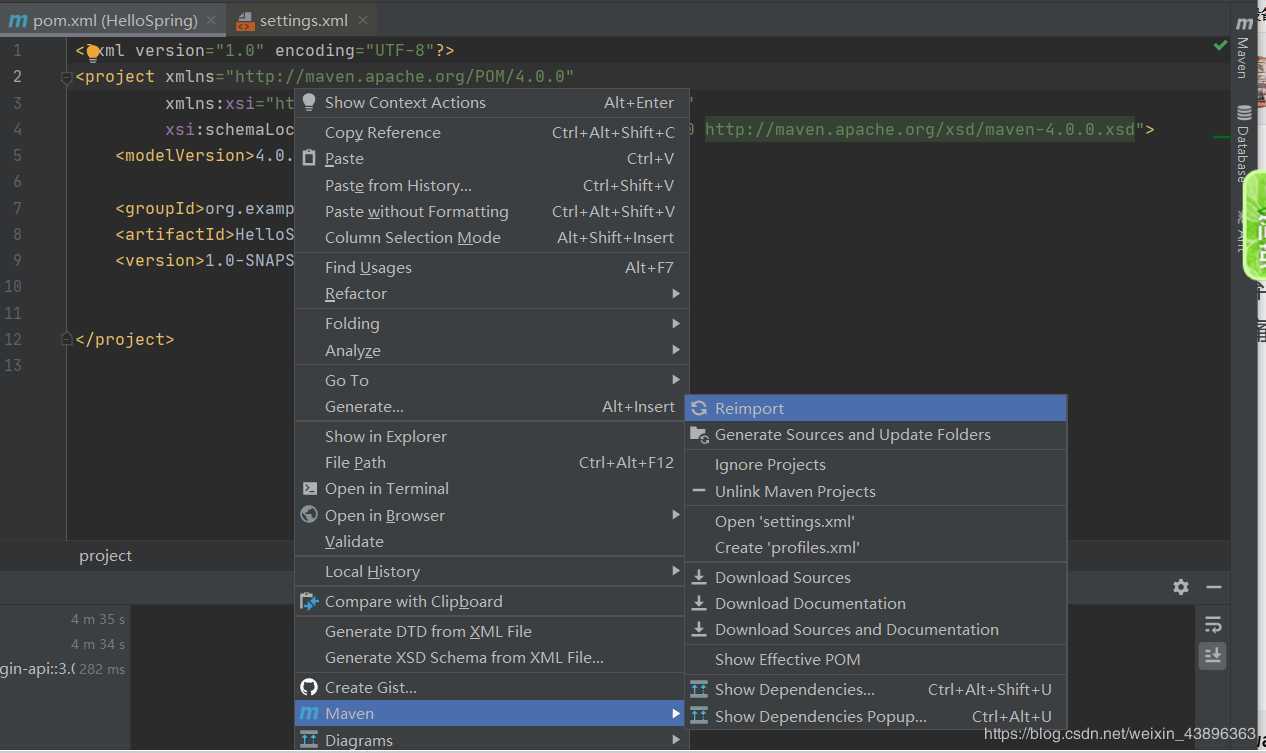This screenshot has width=1266, height=753.
Task: Click the project breadcrumb below editor
Action: 106,556
